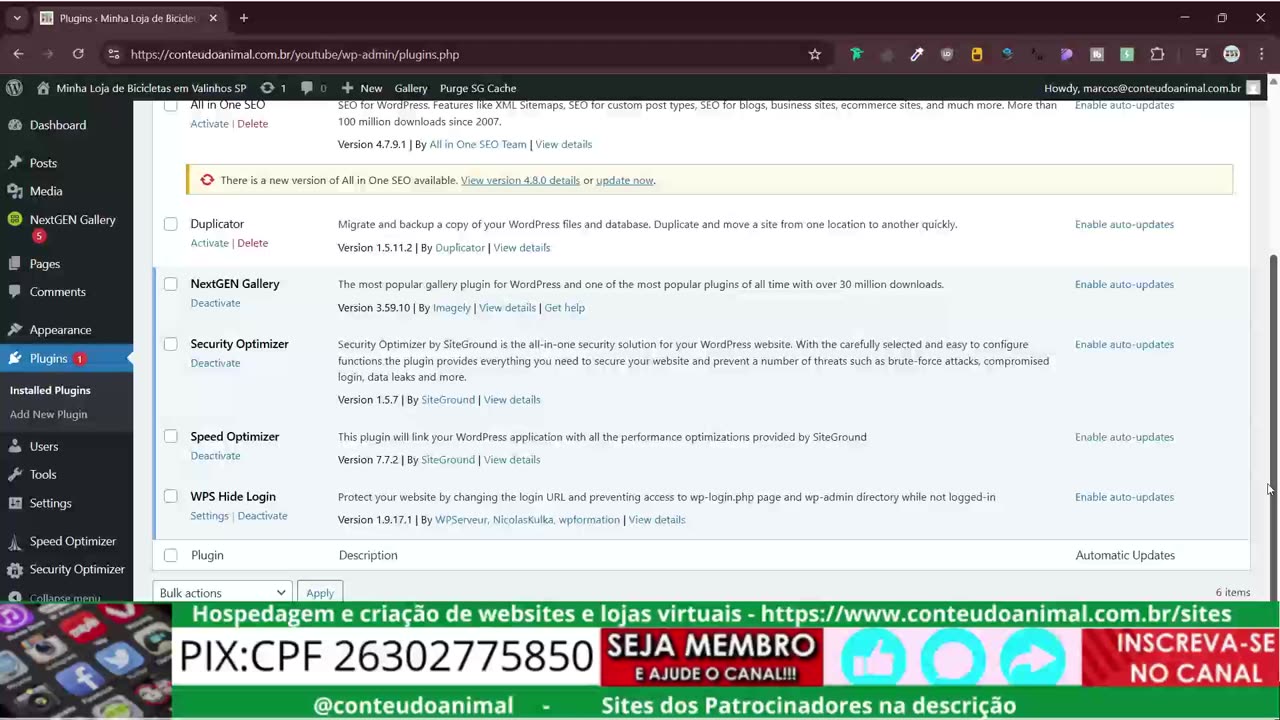The height and width of the screenshot is (720, 1280).
Task: Activate the Duplicator plugin
Action: (209, 243)
